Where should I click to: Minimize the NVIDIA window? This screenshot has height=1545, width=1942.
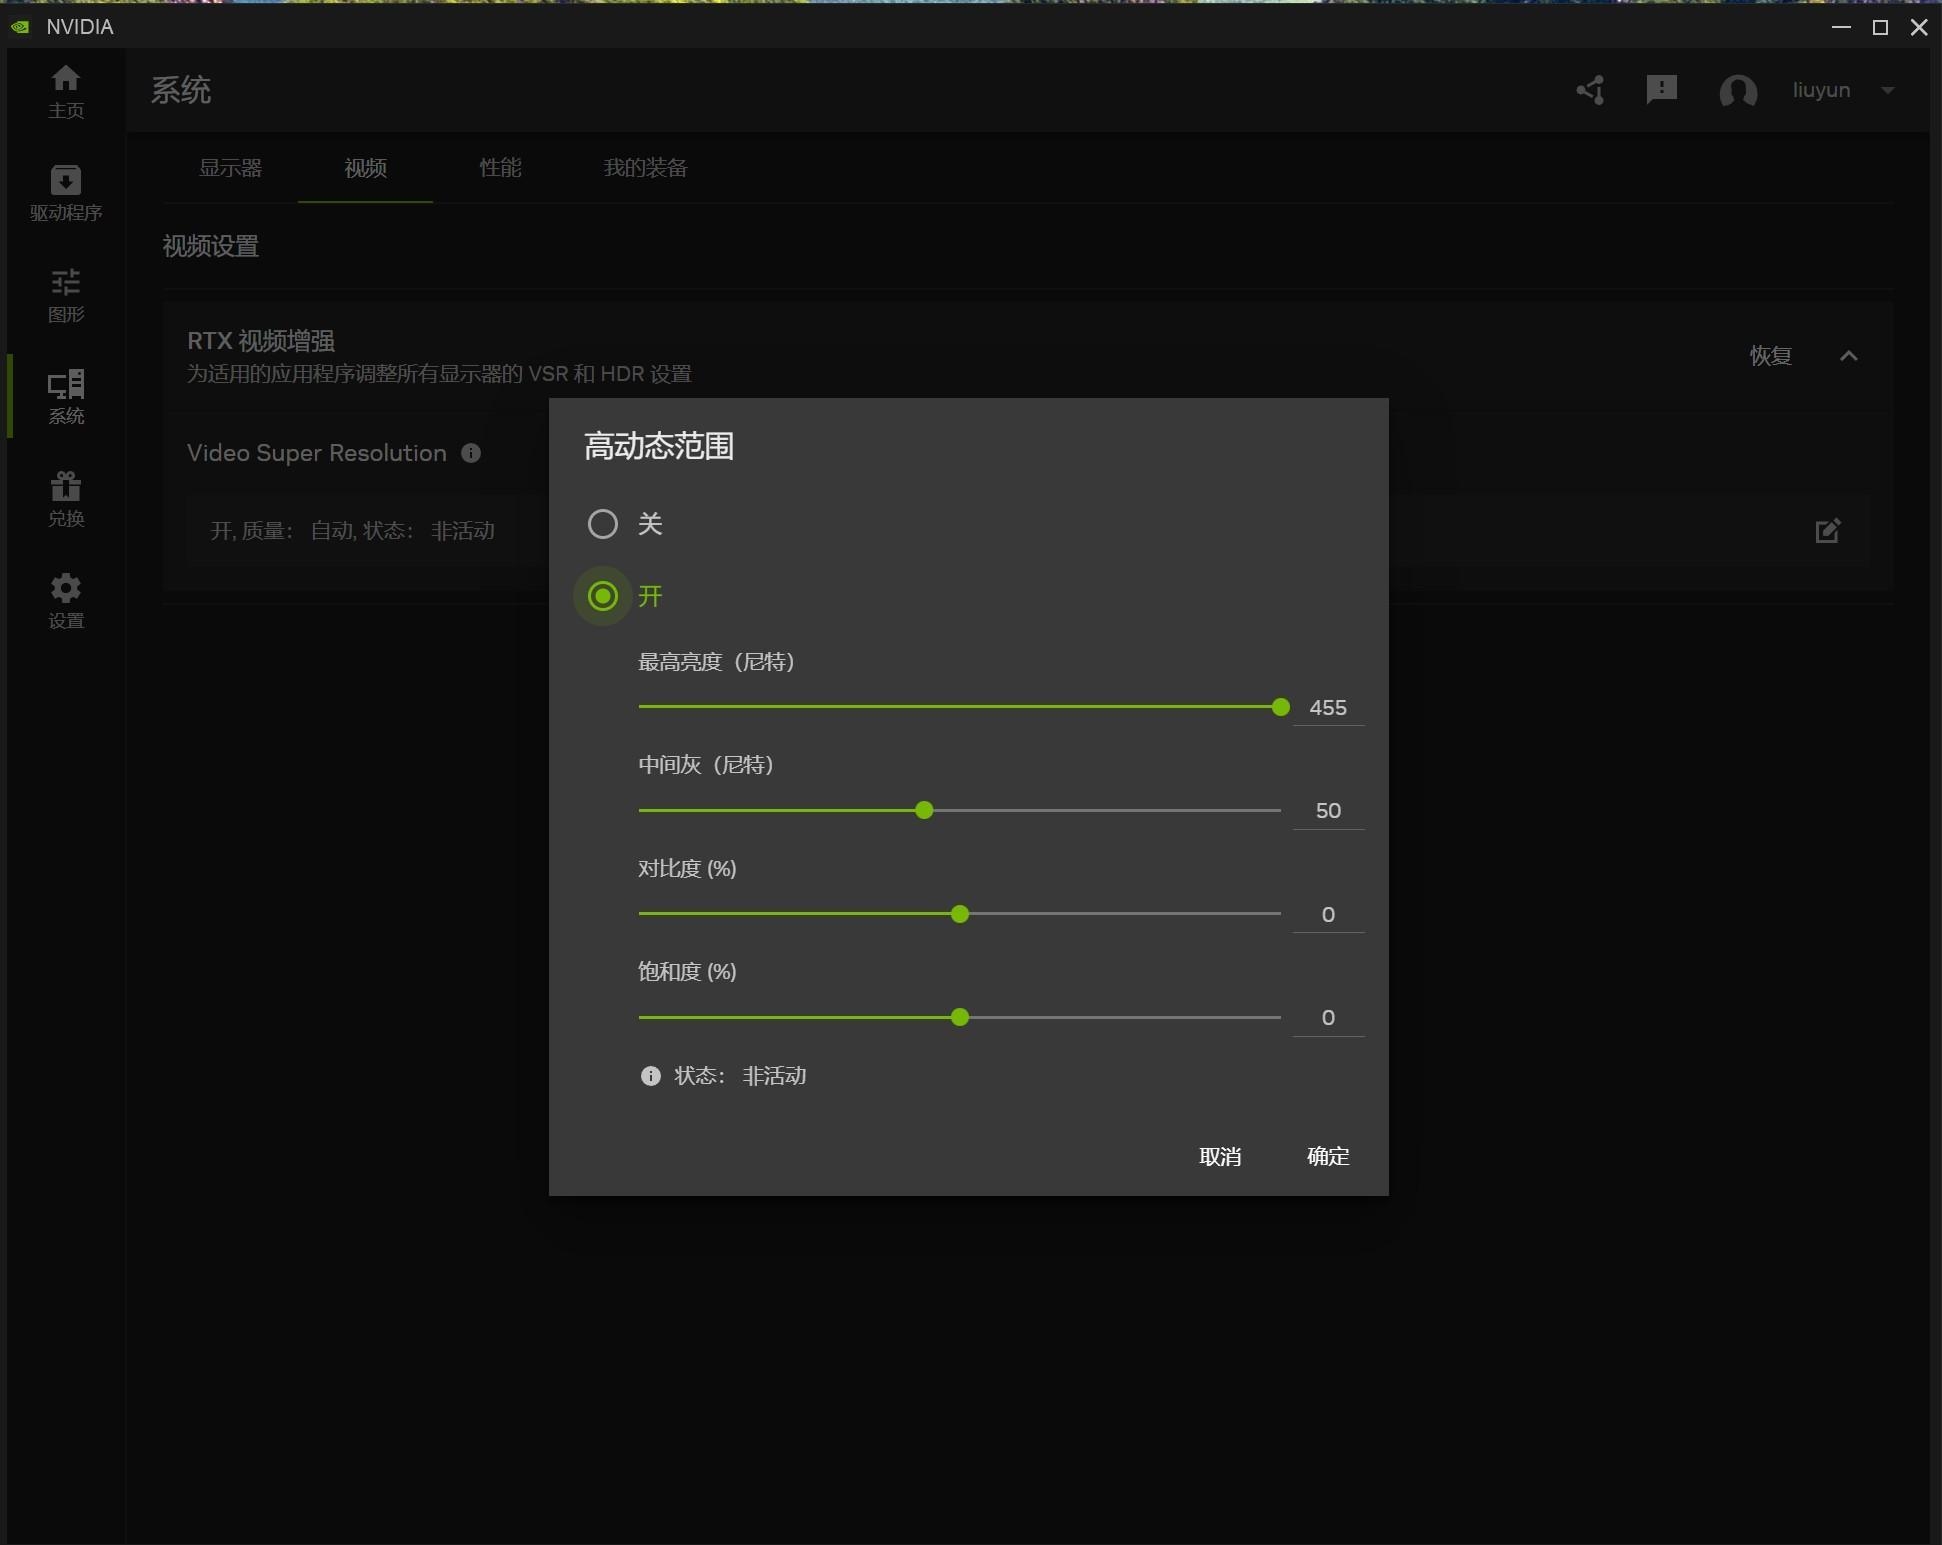tap(1841, 27)
